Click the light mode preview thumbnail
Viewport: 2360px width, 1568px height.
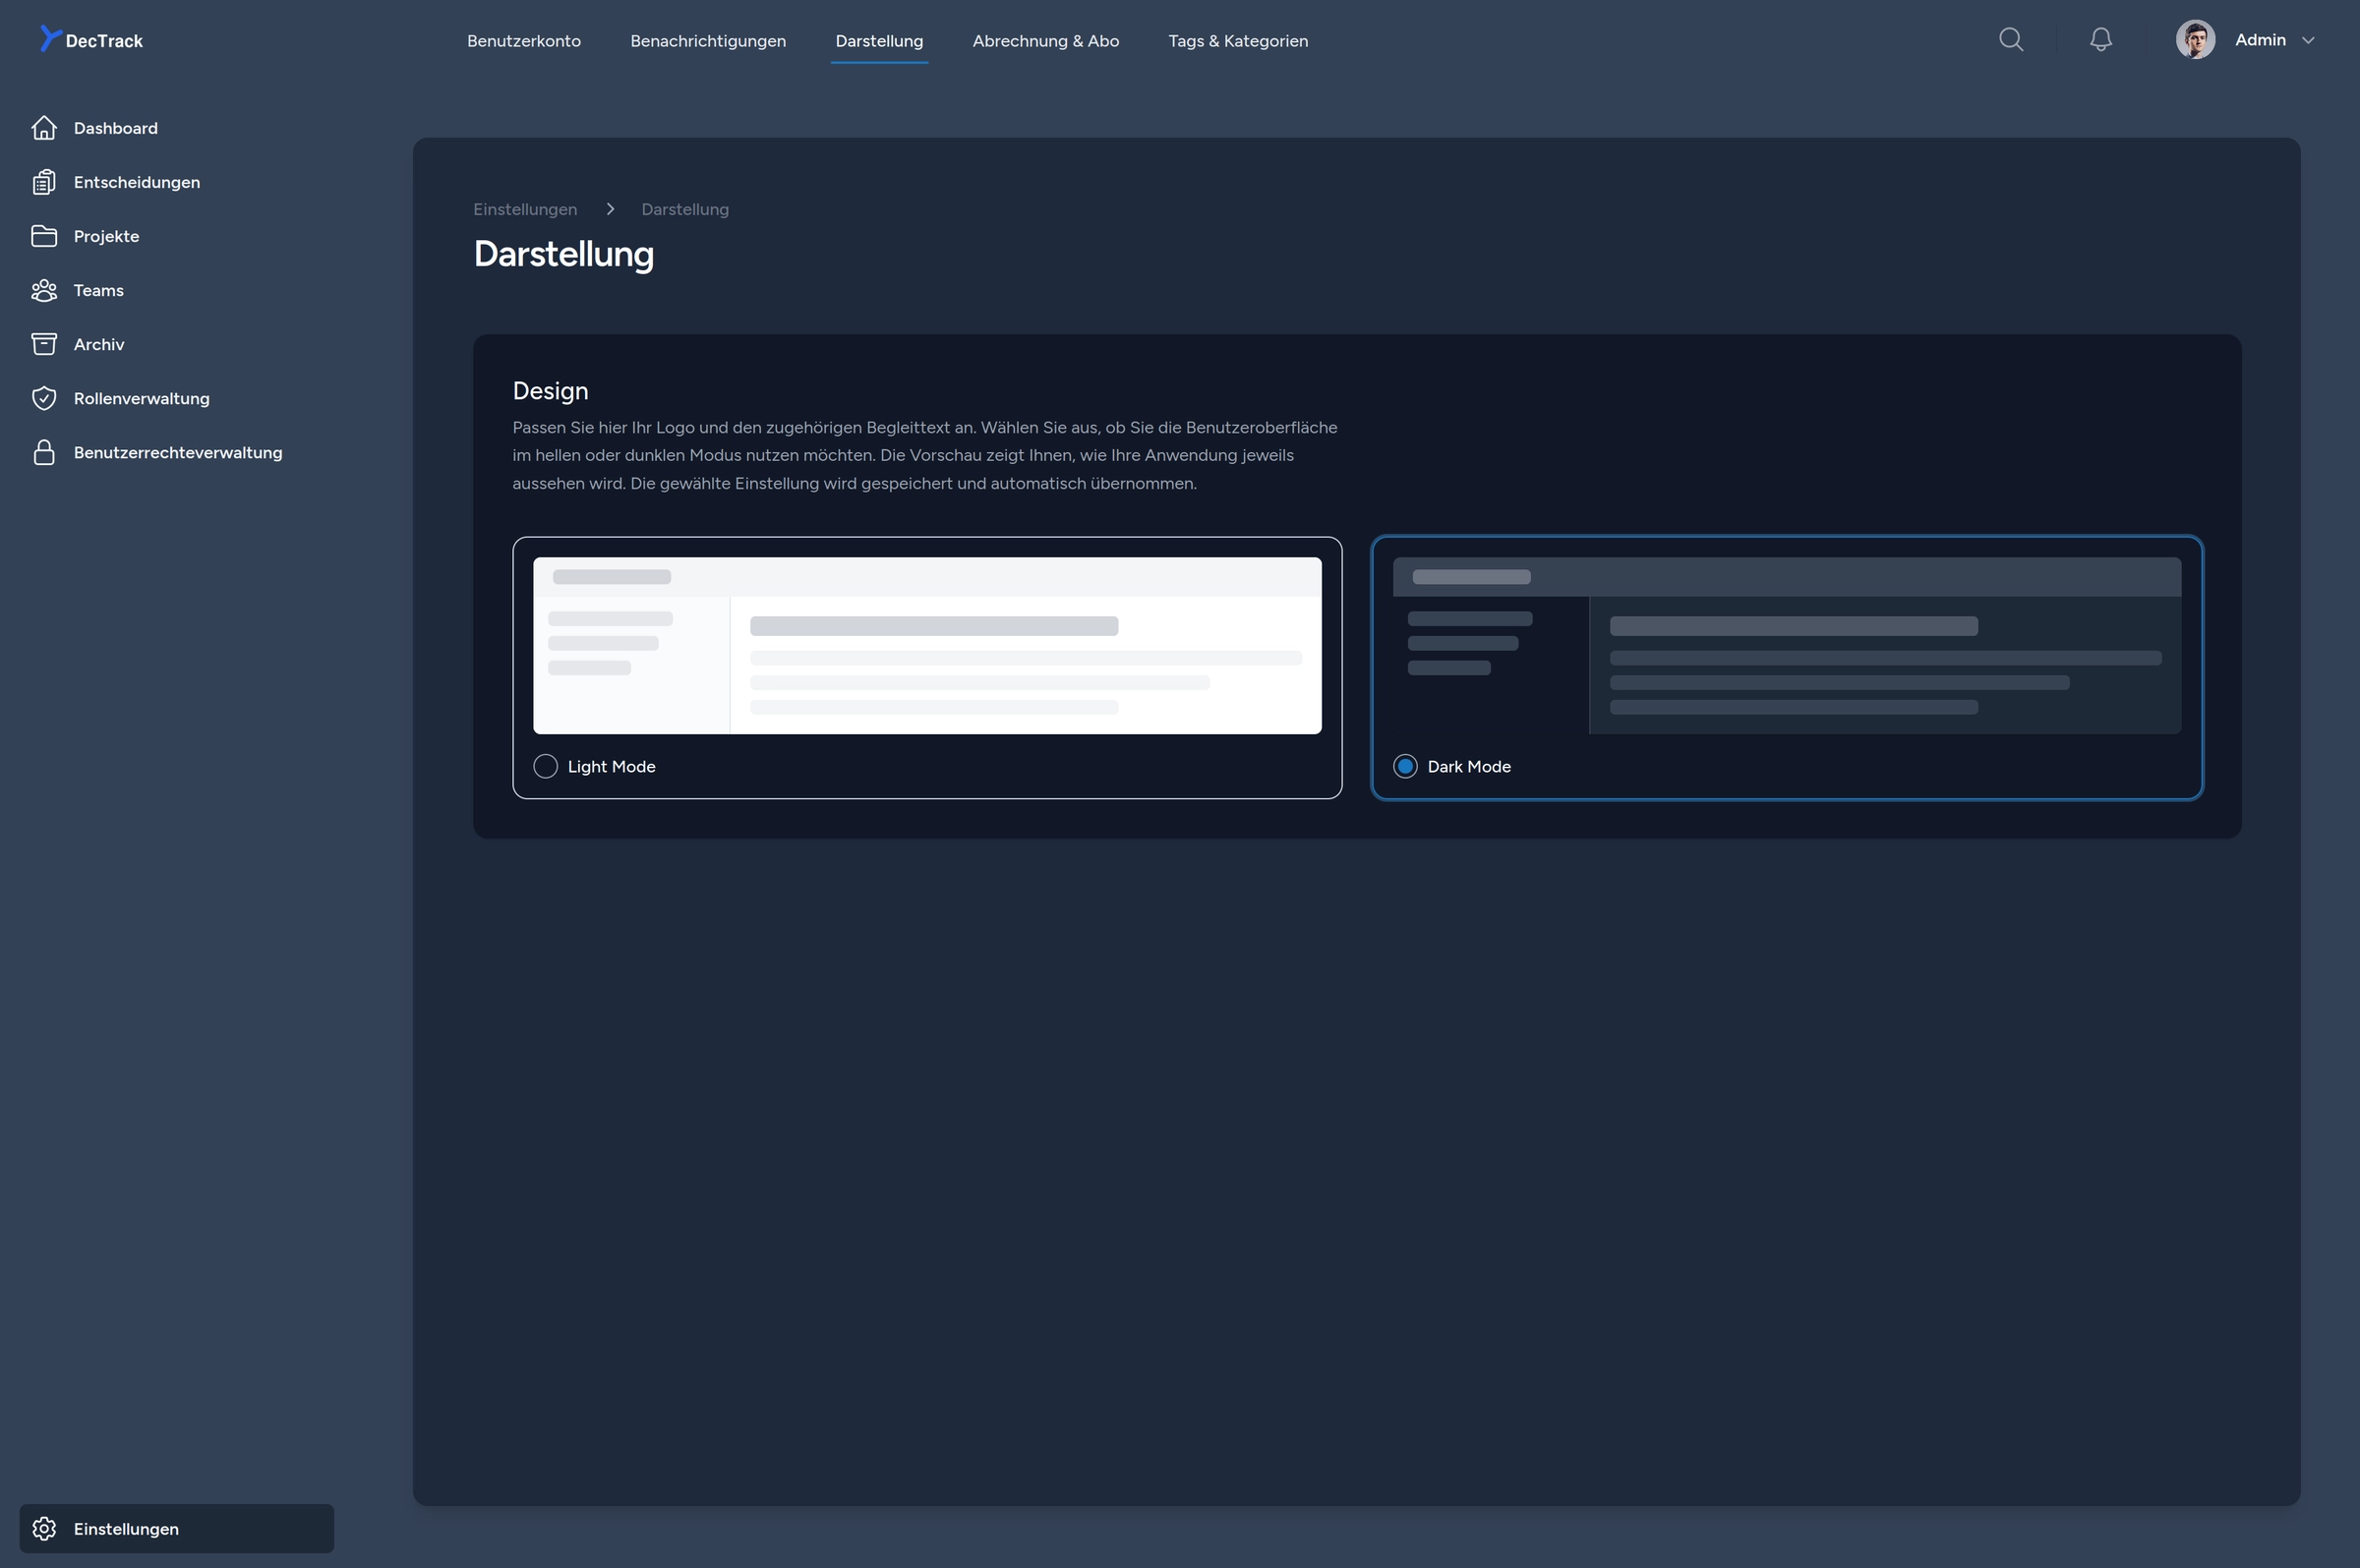pyautogui.click(x=926, y=645)
